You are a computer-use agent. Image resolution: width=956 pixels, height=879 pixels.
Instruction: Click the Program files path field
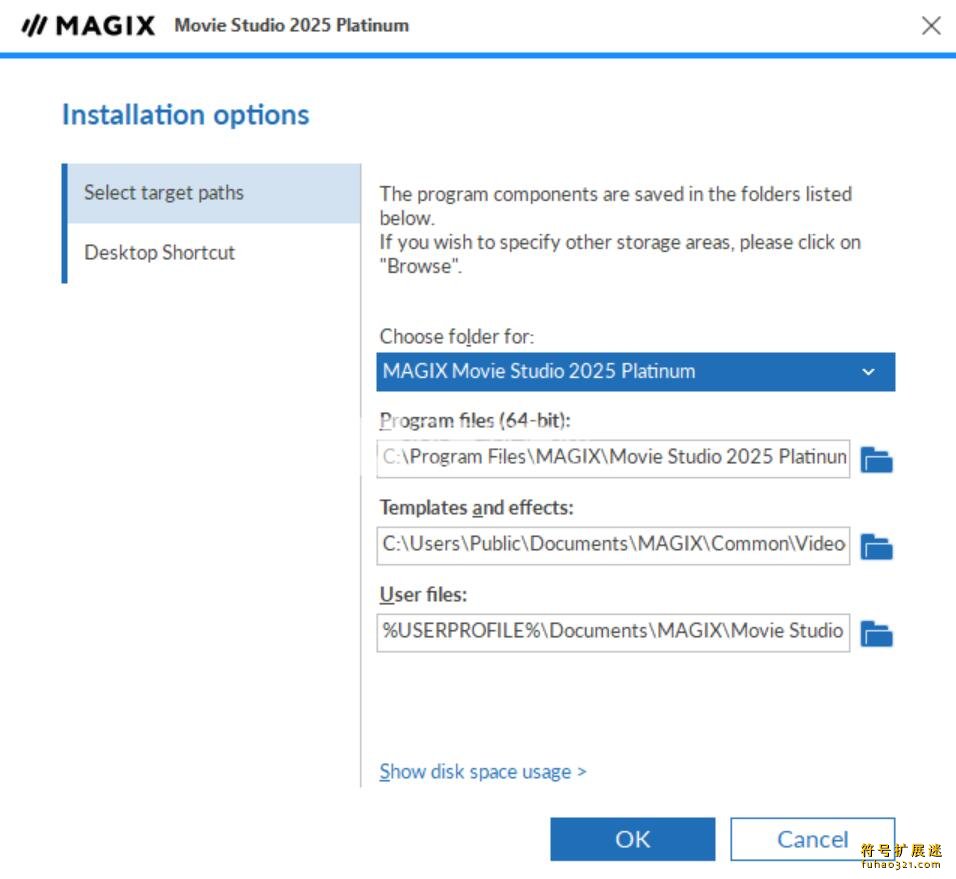point(613,458)
